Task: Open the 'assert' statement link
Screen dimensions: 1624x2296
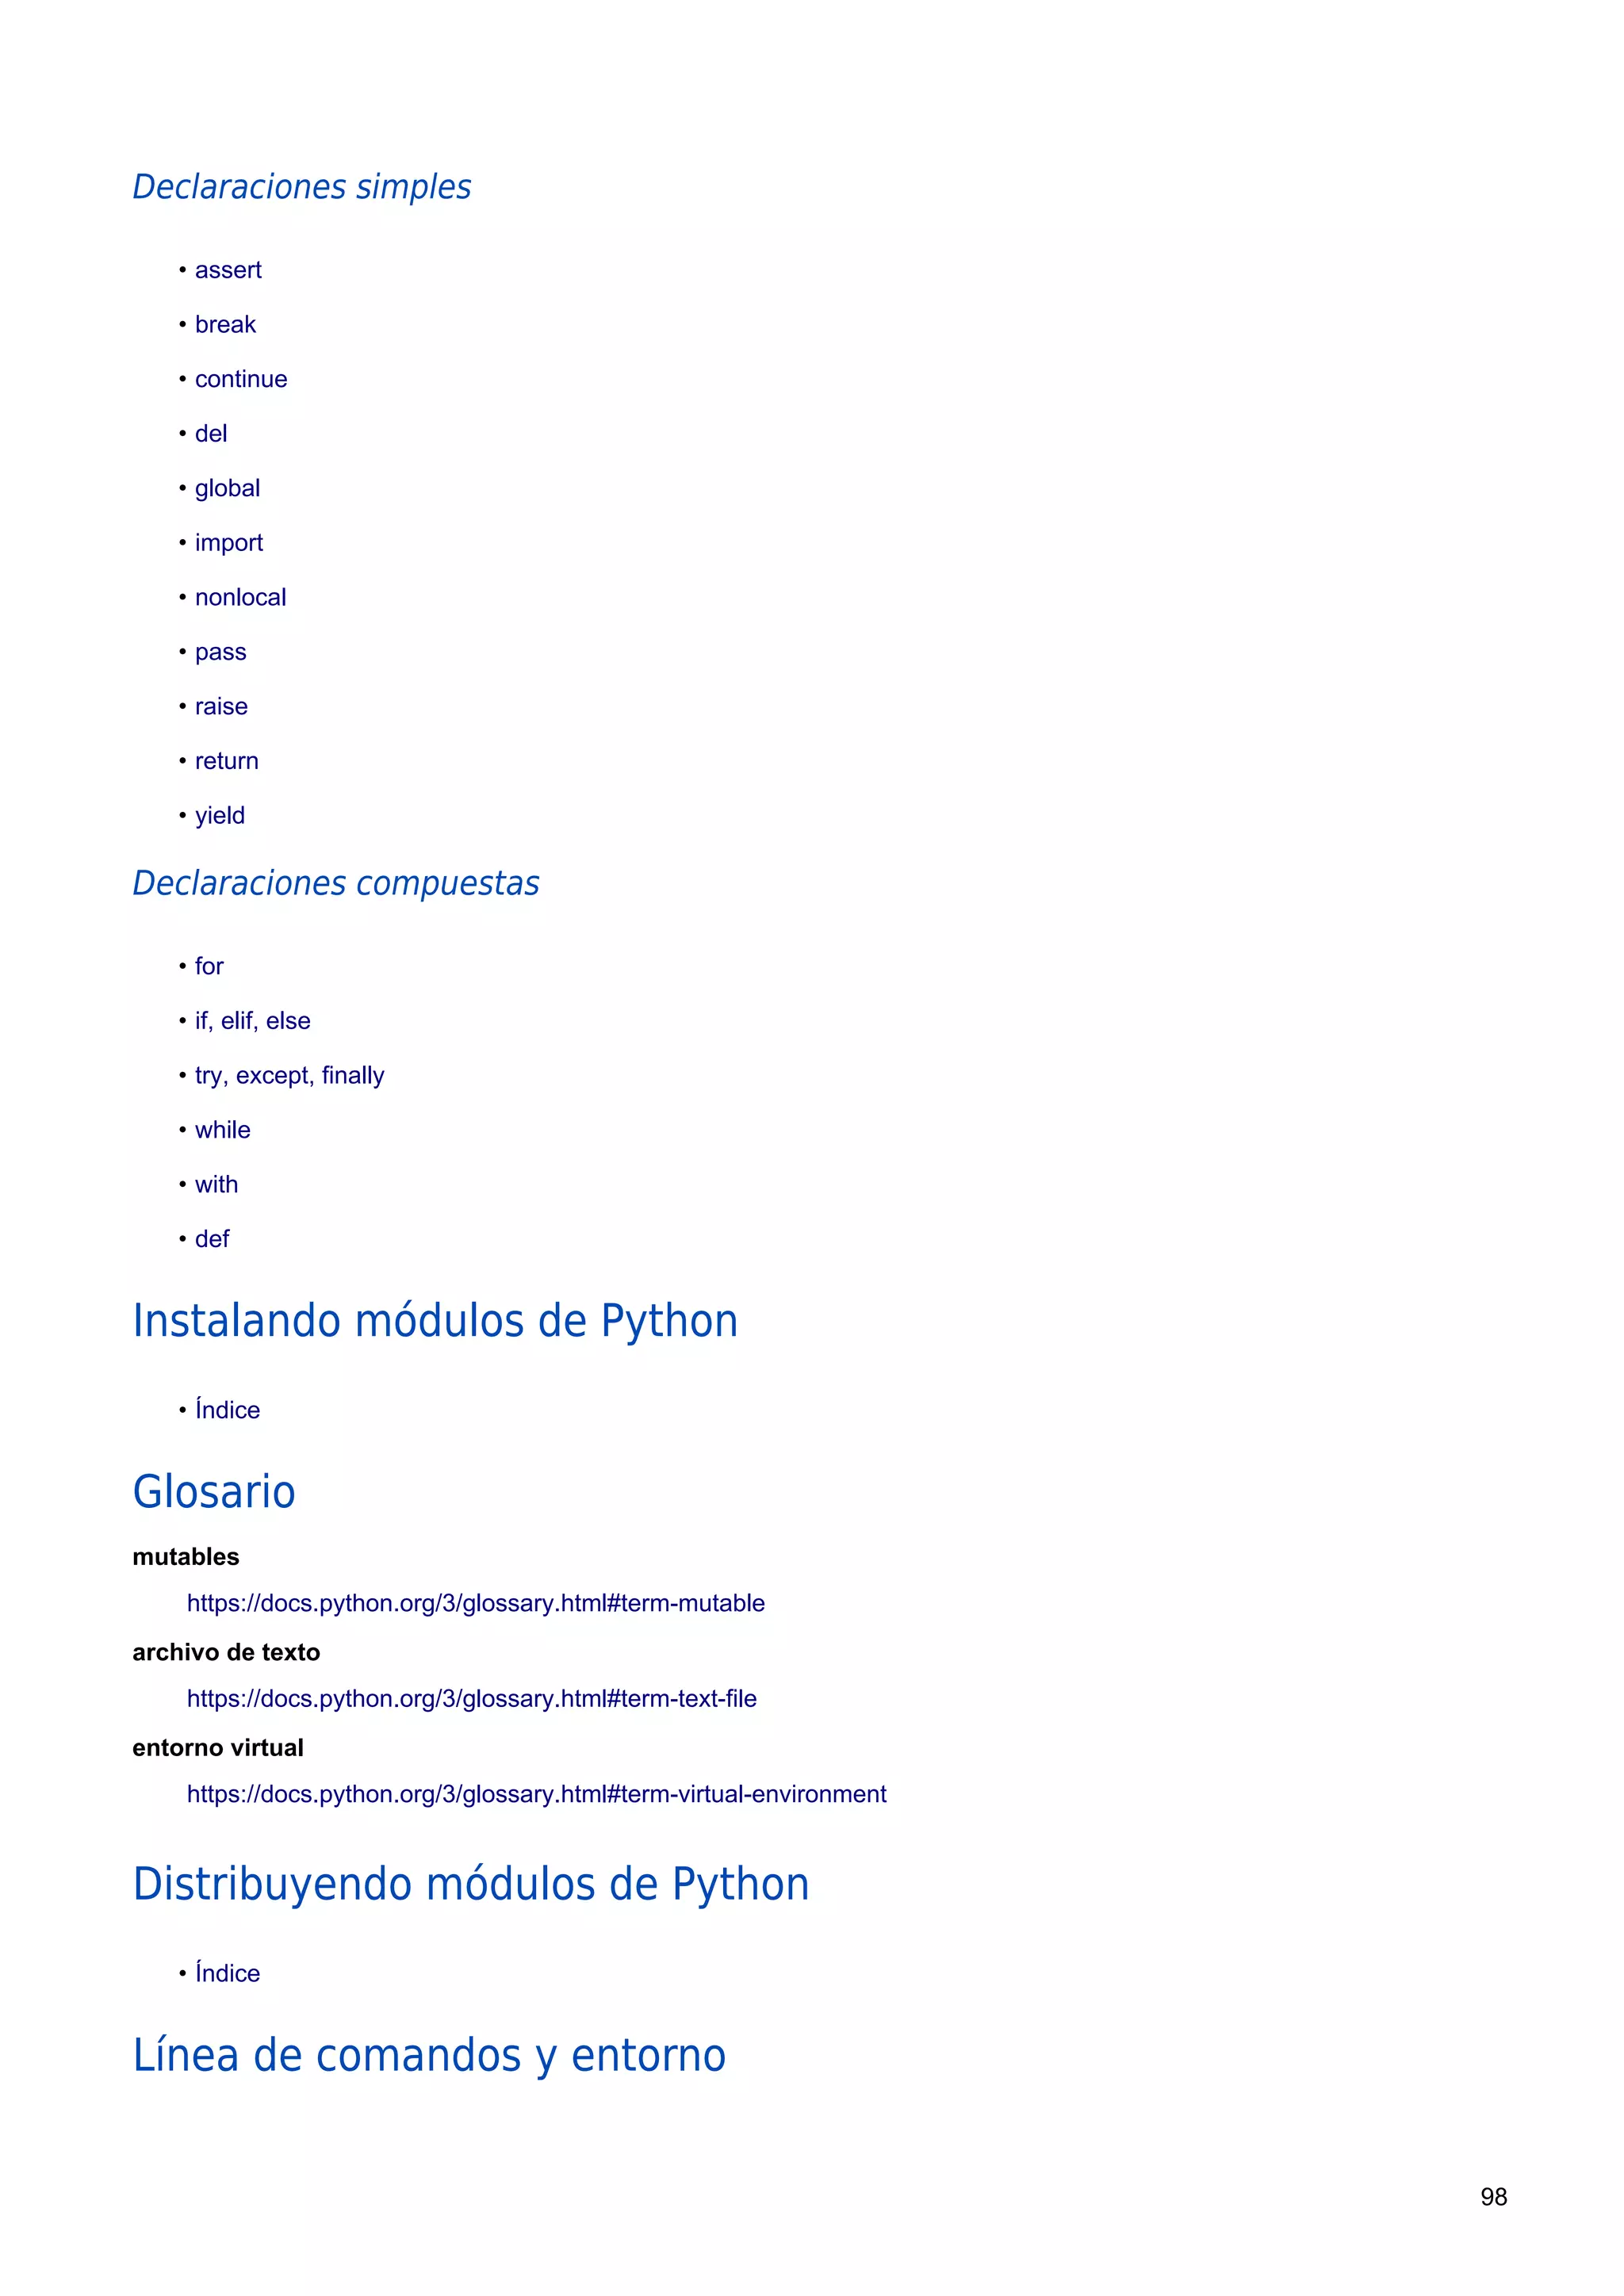Action: coord(228,270)
